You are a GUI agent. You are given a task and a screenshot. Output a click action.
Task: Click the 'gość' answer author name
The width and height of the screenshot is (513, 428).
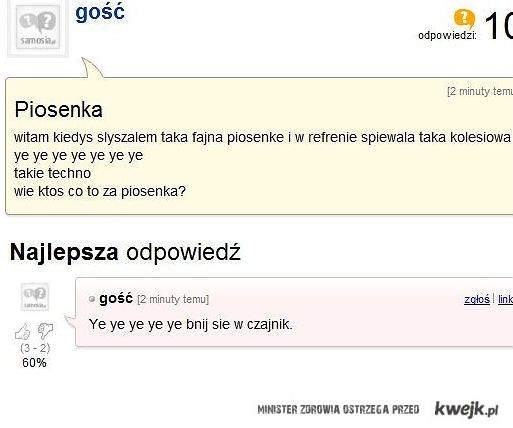116,298
